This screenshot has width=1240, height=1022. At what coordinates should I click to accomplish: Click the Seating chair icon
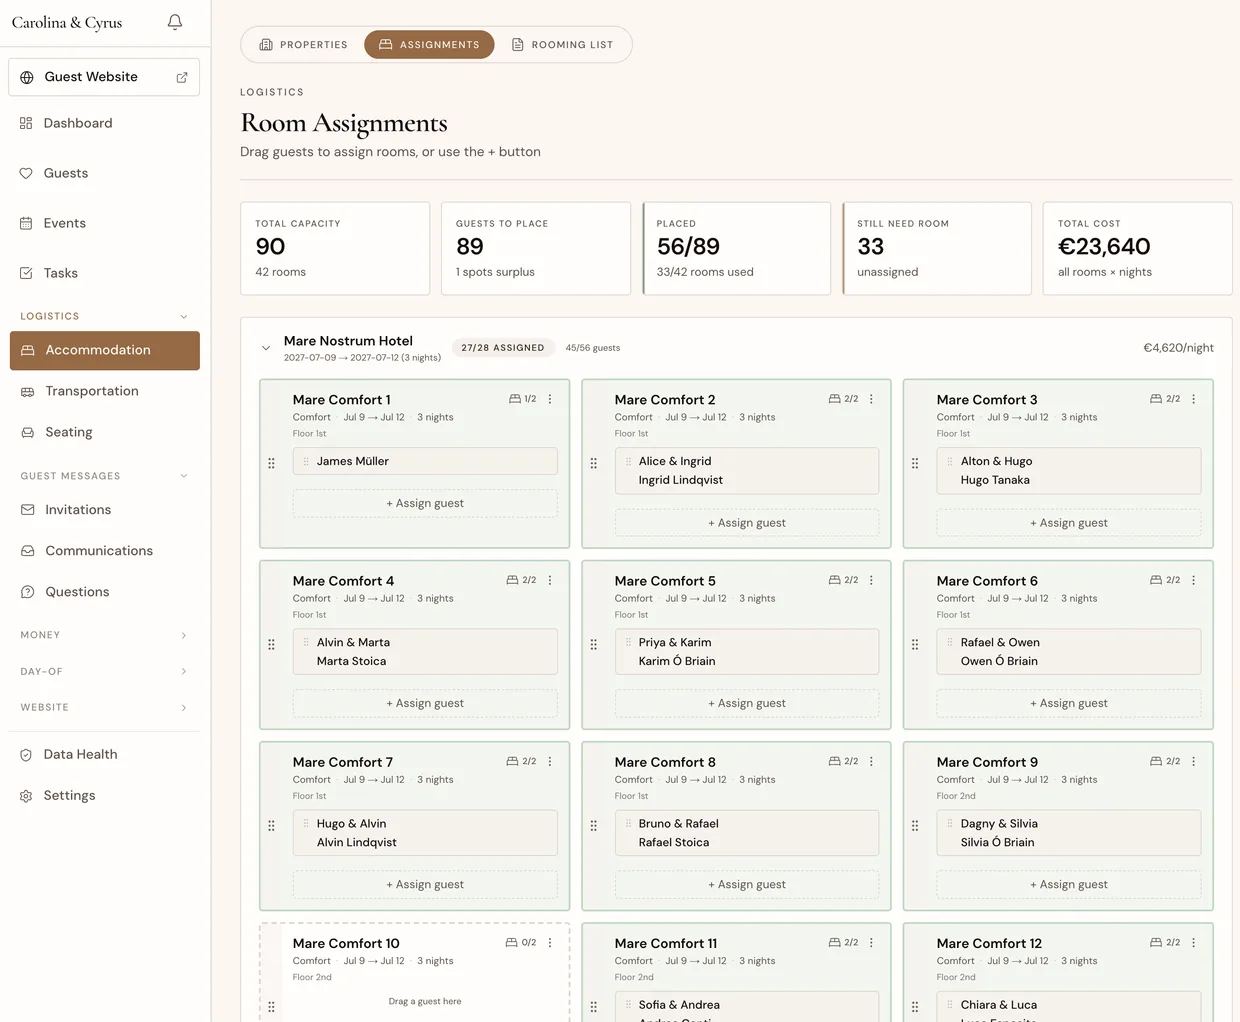click(x=27, y=432)
